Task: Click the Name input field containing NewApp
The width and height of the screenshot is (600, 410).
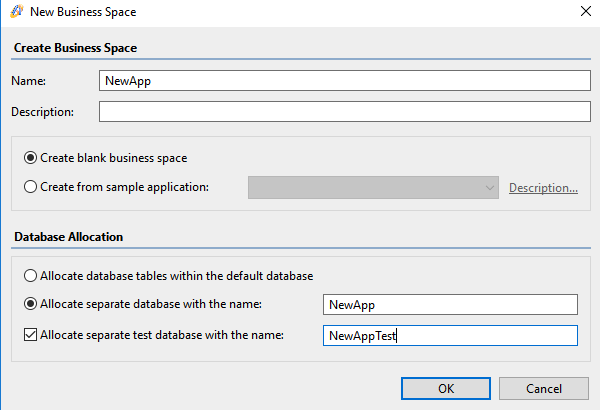Action: (345, 80)
